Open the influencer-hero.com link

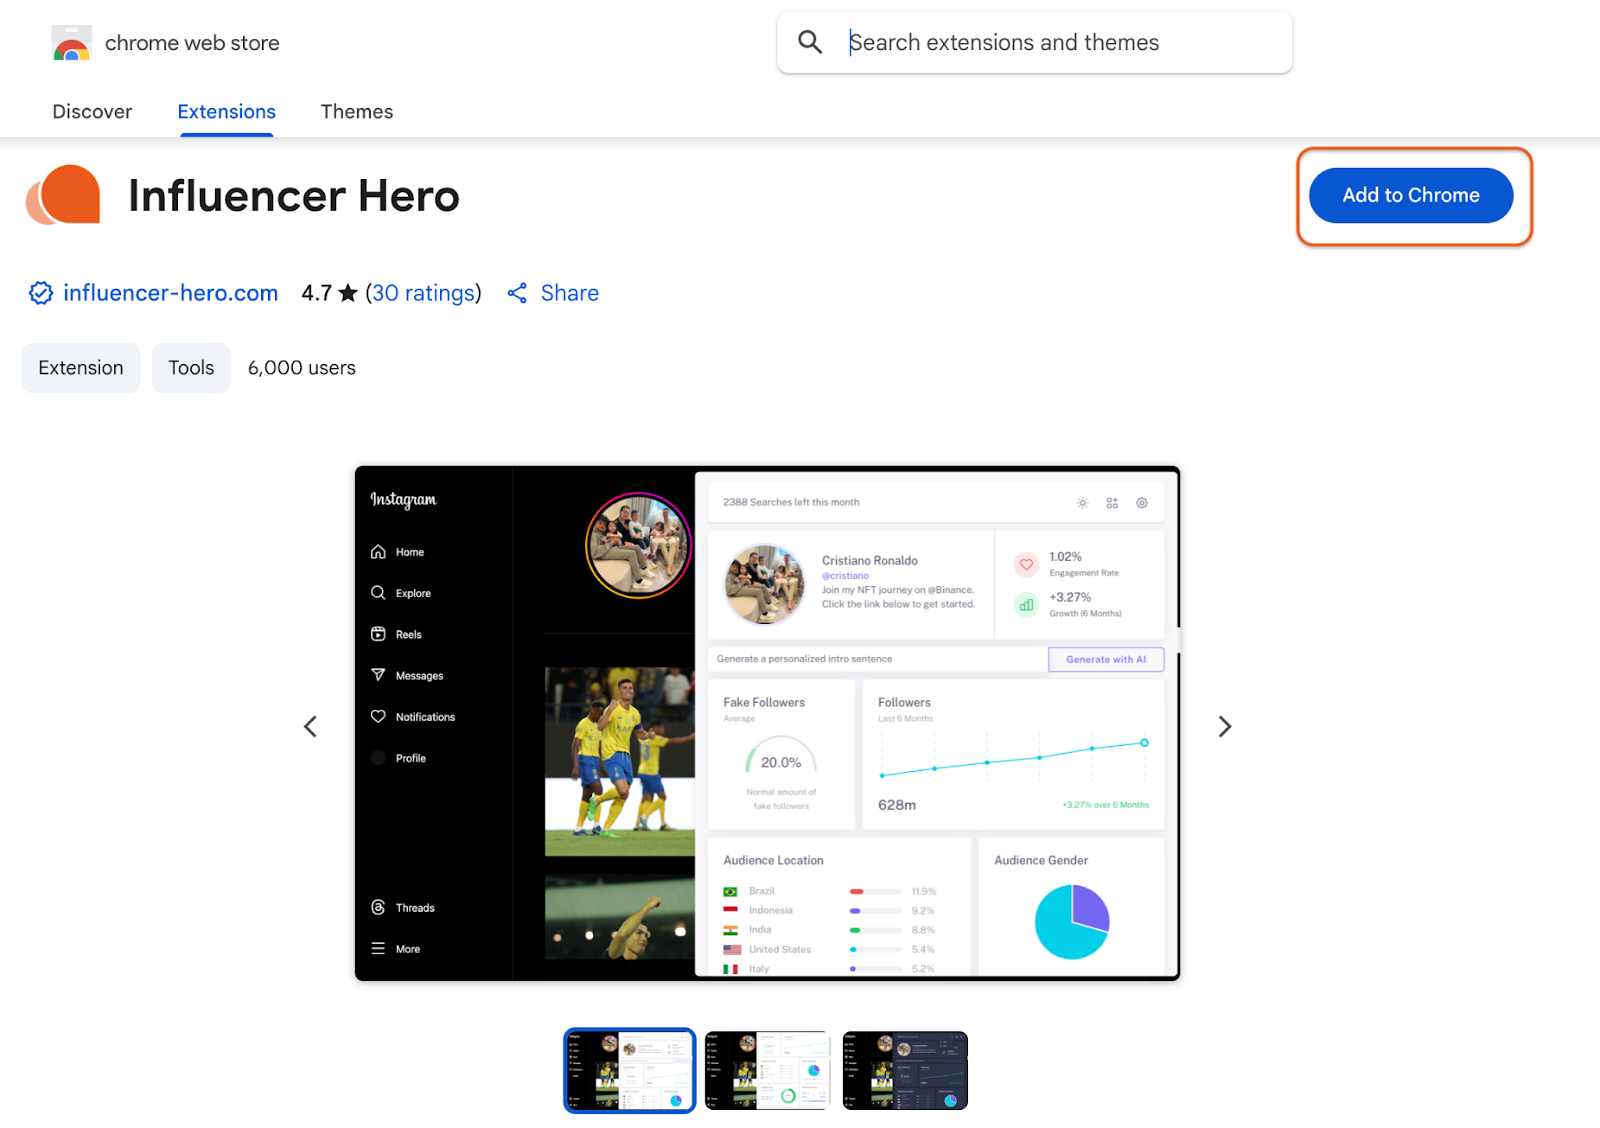(171, 293)
